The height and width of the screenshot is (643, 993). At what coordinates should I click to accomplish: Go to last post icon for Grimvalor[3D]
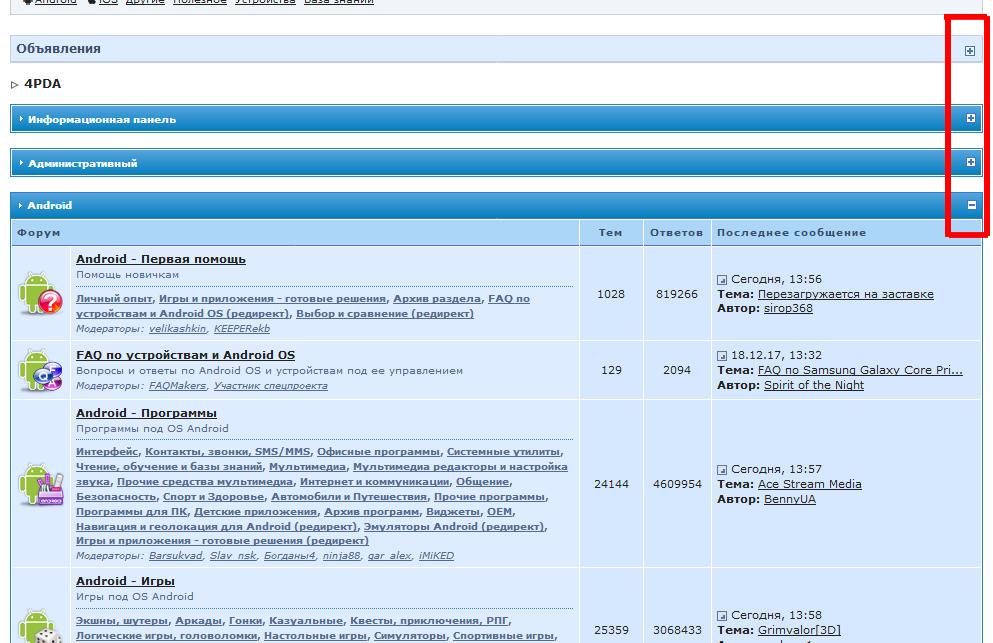point(722,615)
